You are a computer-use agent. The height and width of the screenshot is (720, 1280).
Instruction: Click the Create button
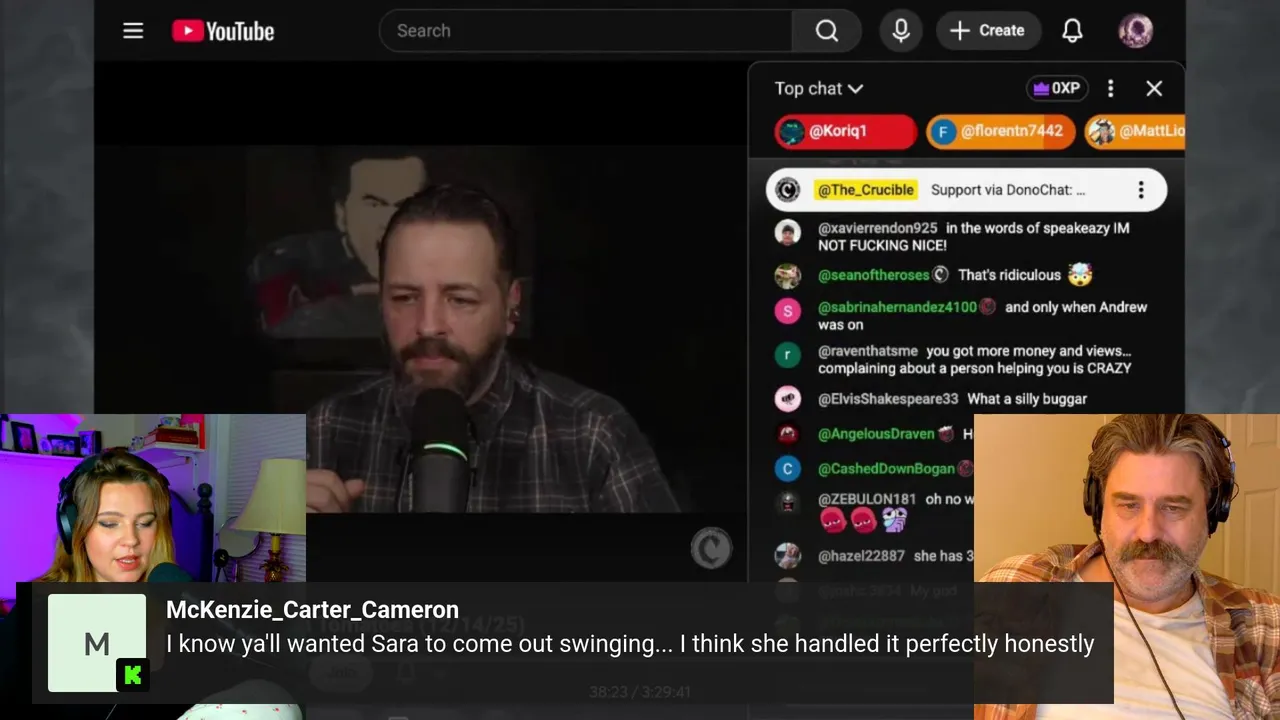988,31
